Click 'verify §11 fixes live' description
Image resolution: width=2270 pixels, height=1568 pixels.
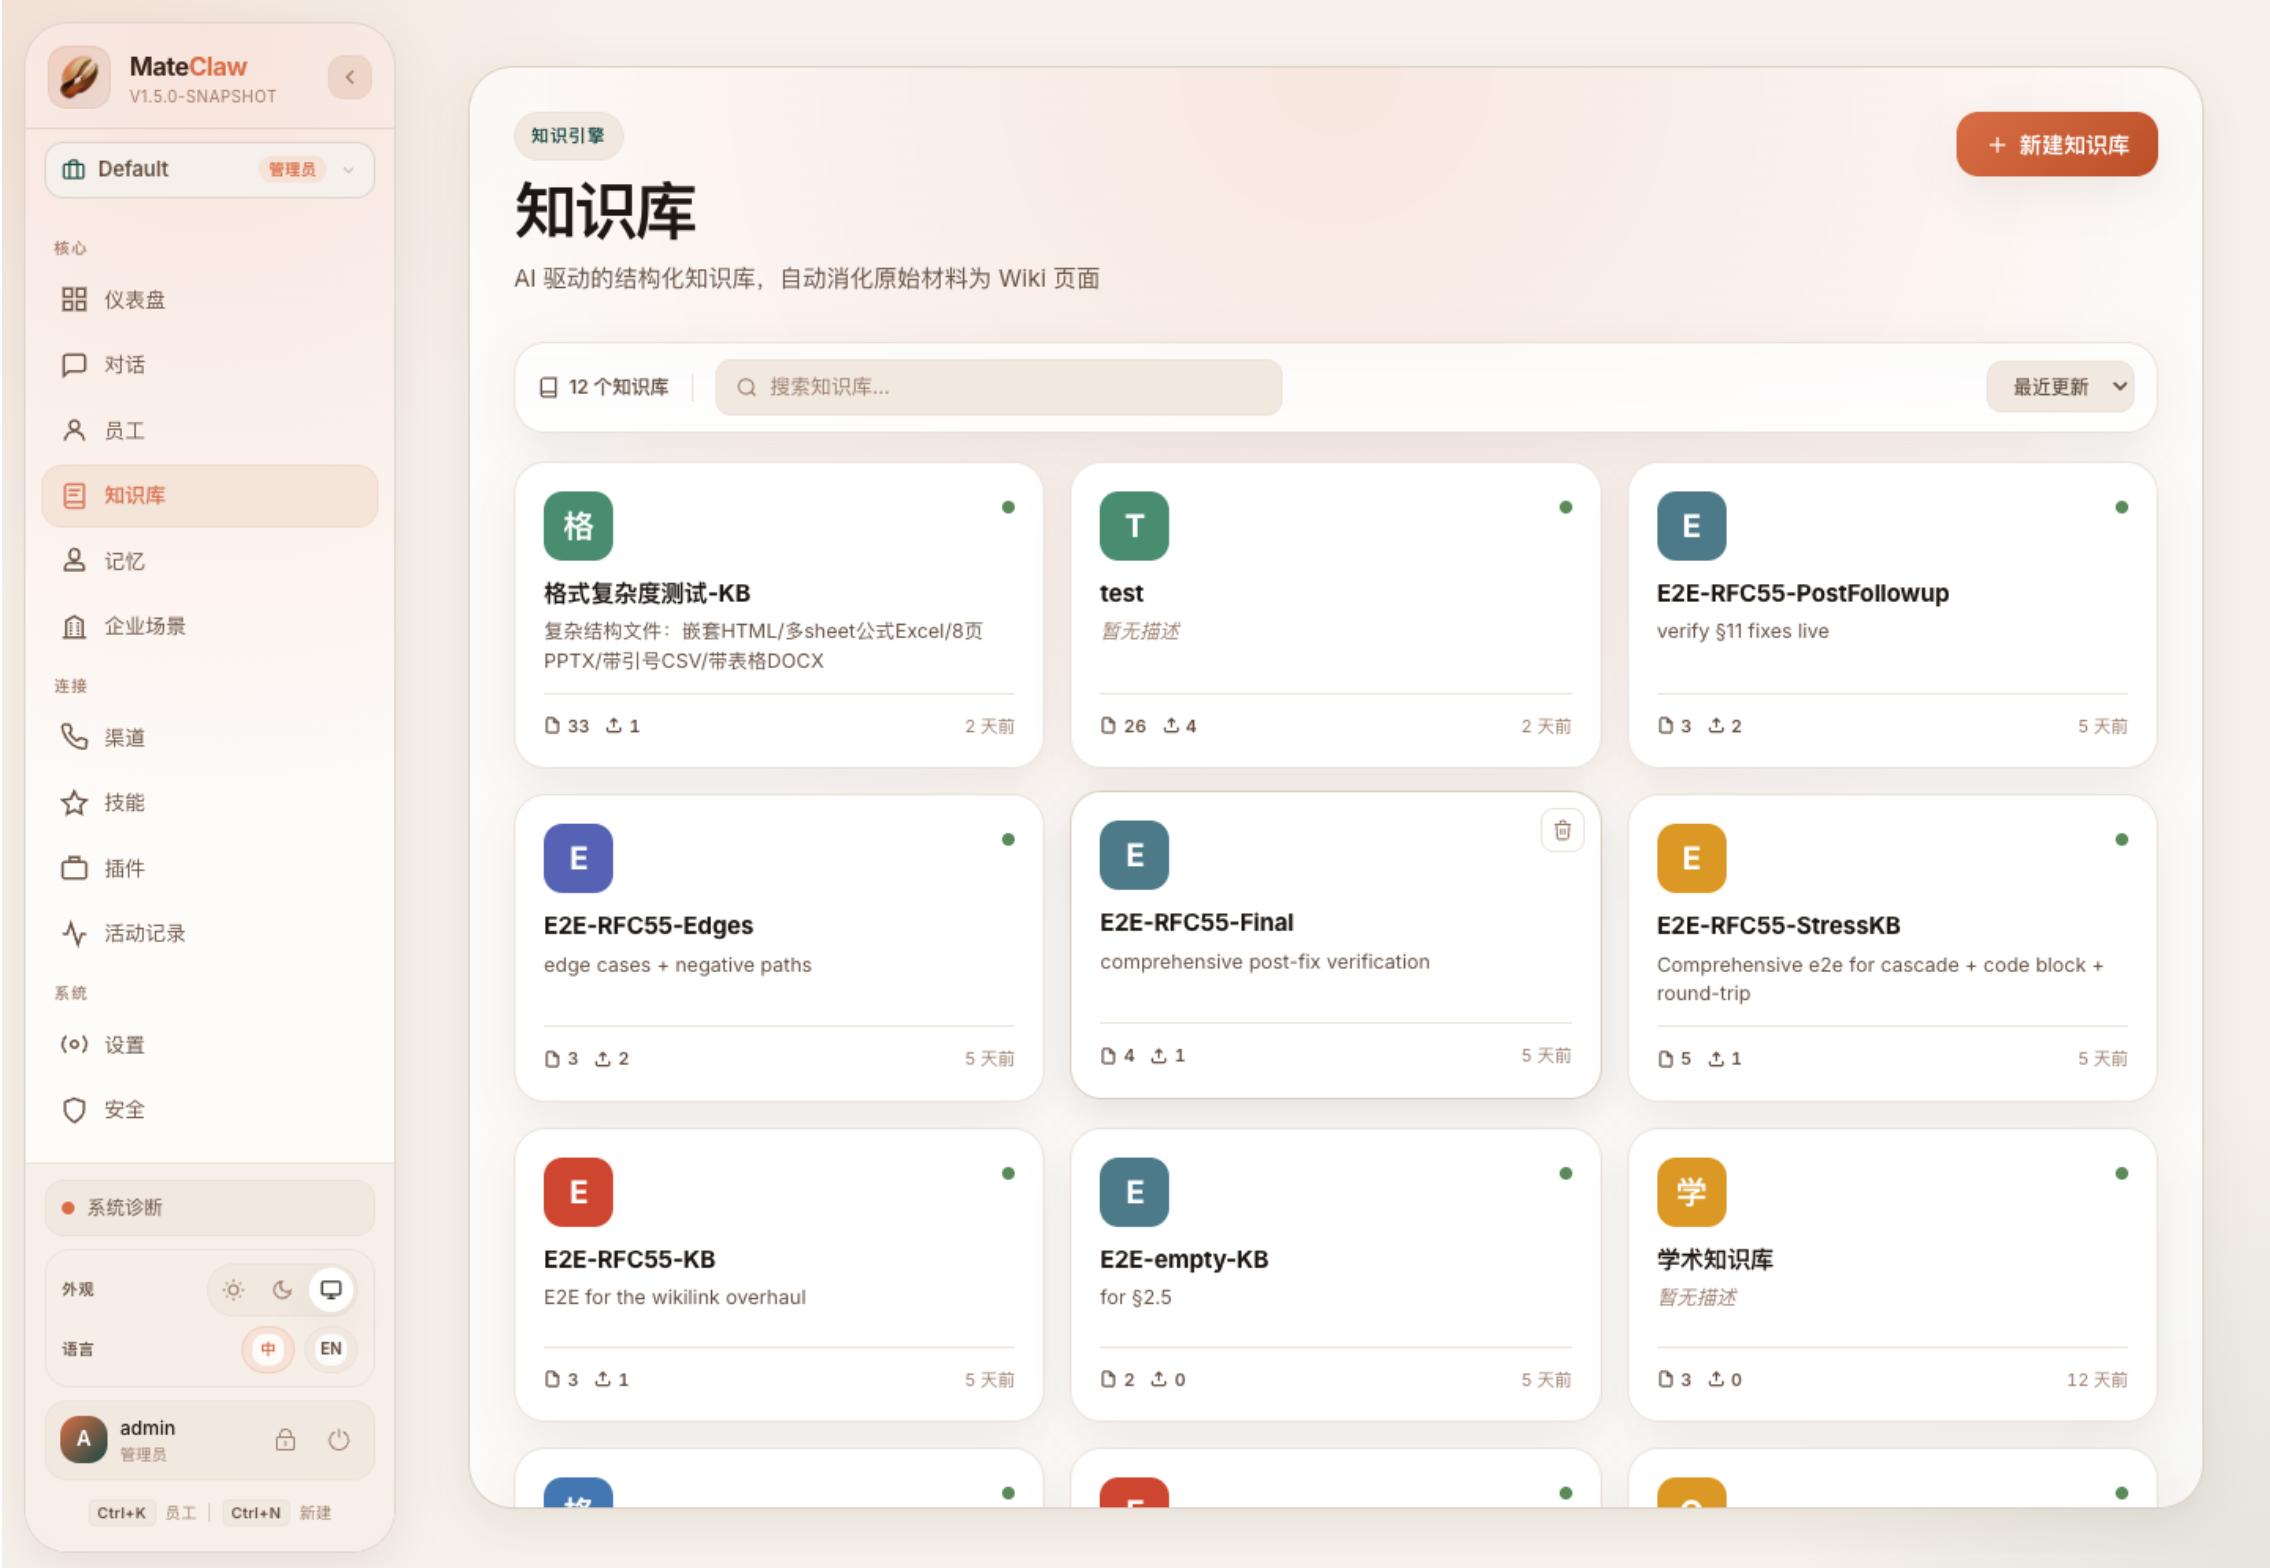click(1742, 631)
